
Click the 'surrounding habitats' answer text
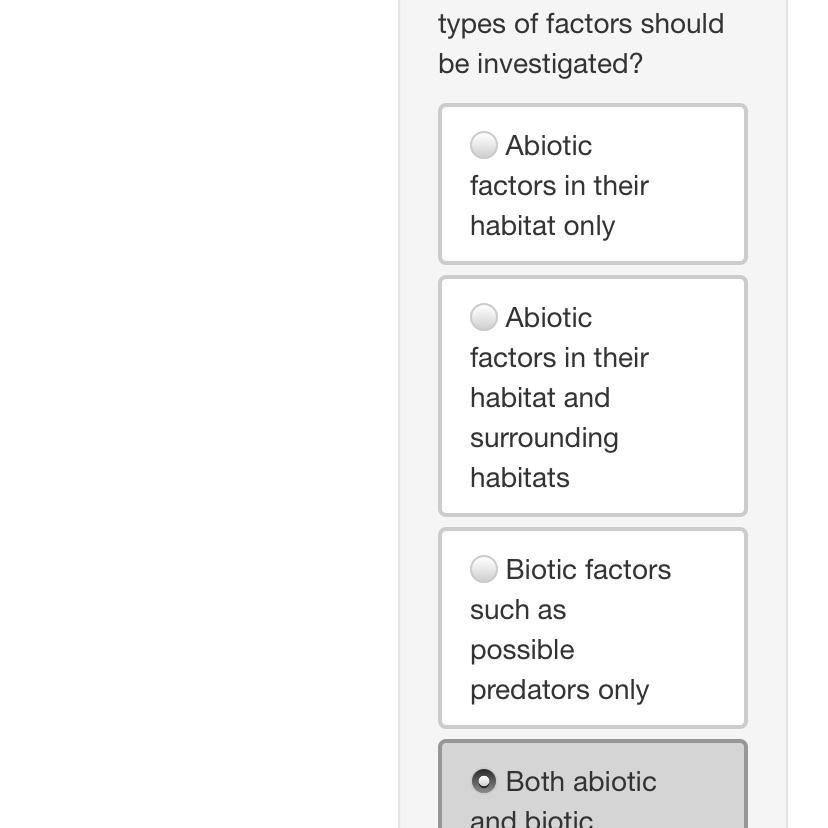pos(544,458)
